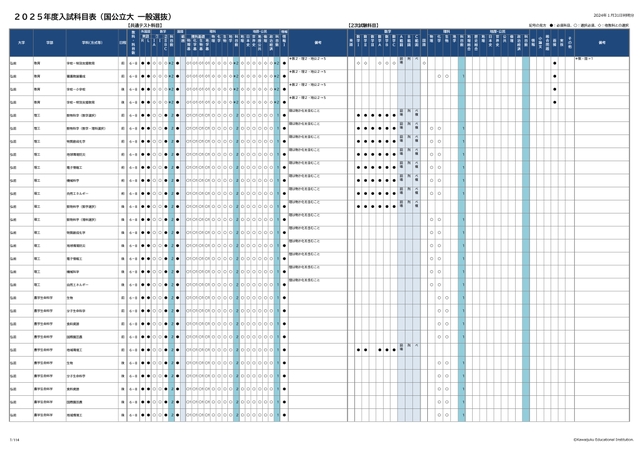Click the 7/114 page number
This screenshot has height=455, width=644.
point(14,438)
